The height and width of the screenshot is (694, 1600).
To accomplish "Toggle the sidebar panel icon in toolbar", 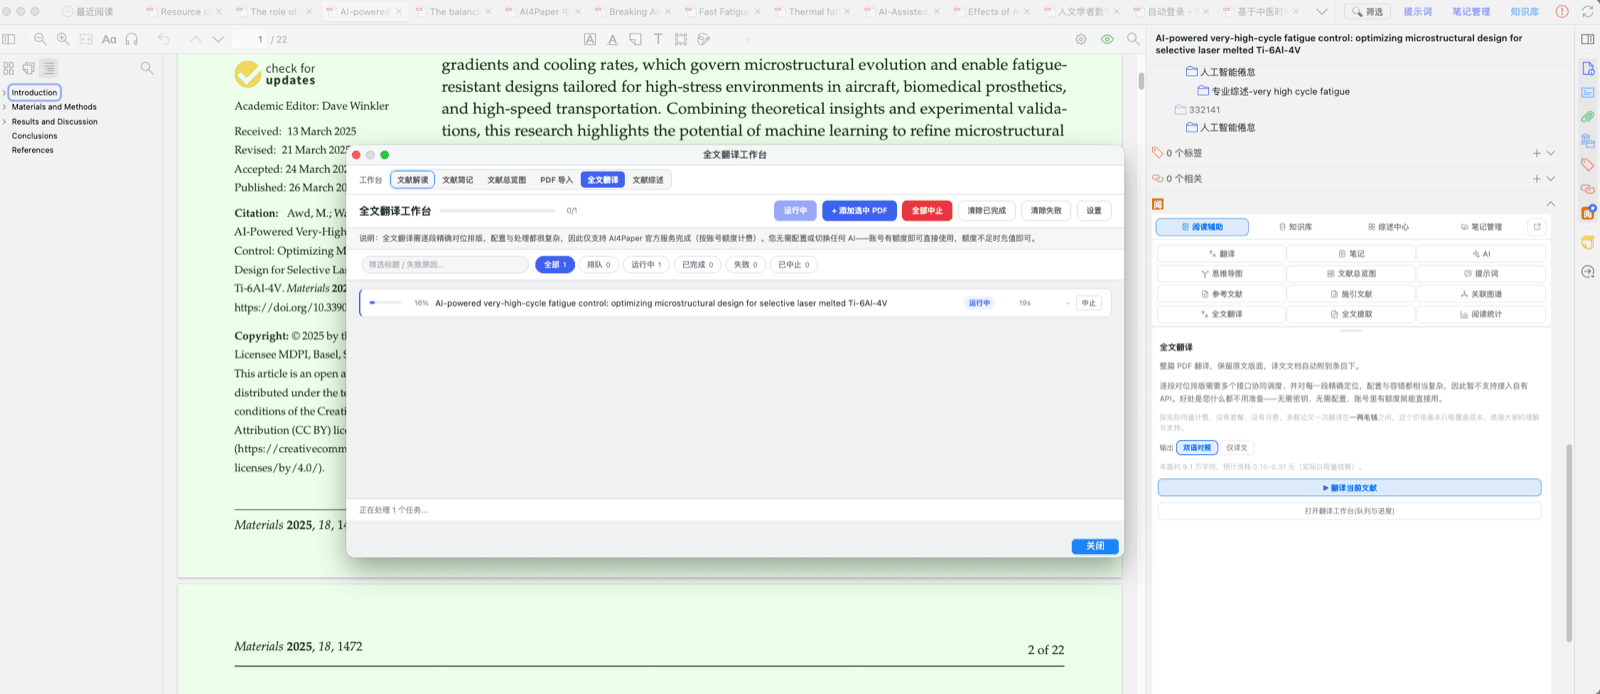I will (x=9, y=39).
